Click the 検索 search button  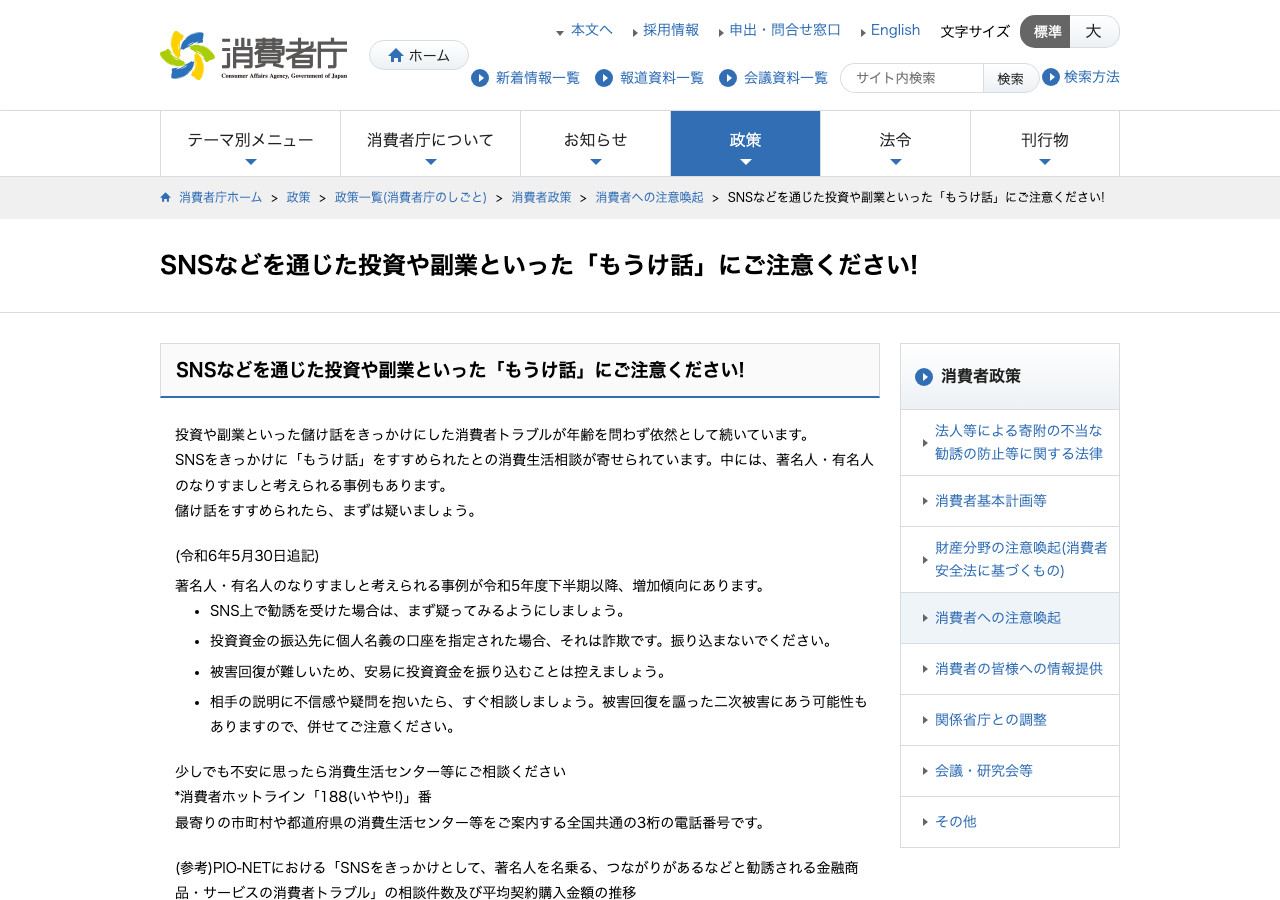tap(1011, 78)
